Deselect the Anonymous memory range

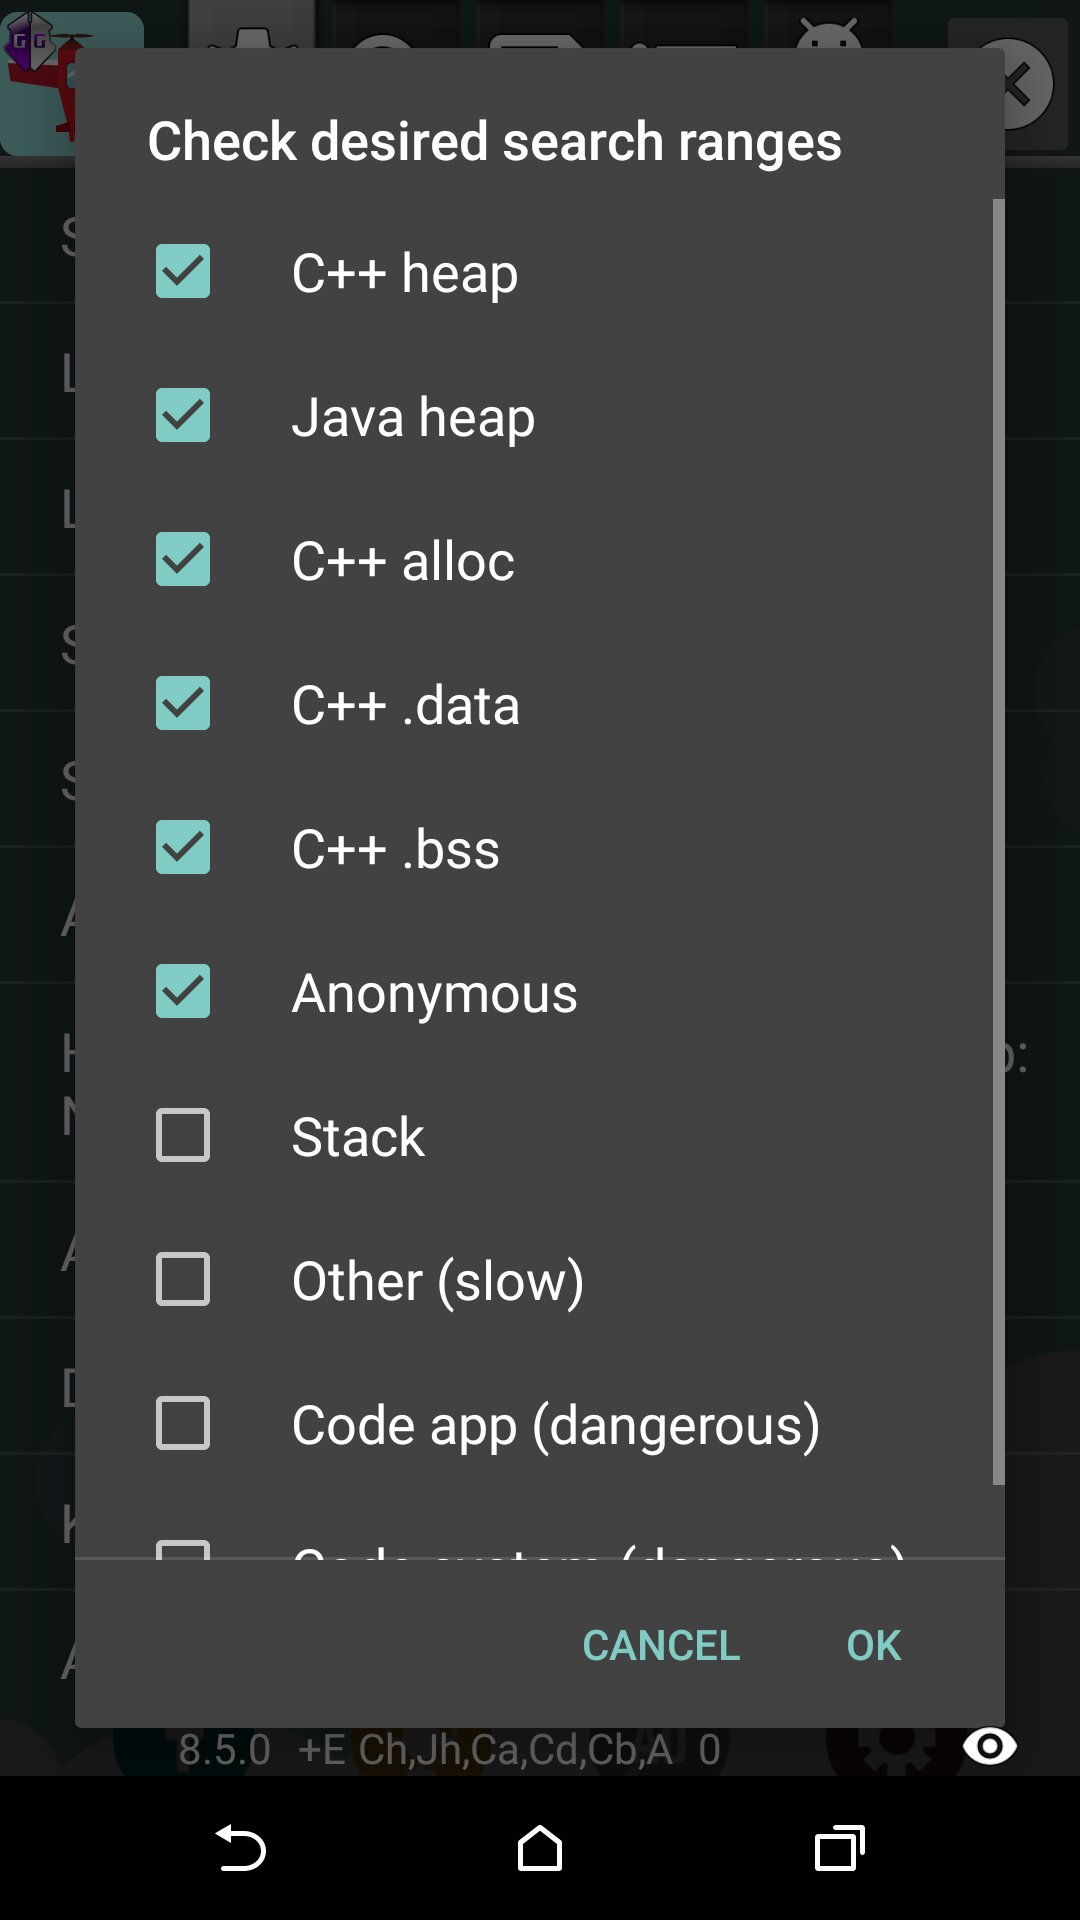point(183,992)
